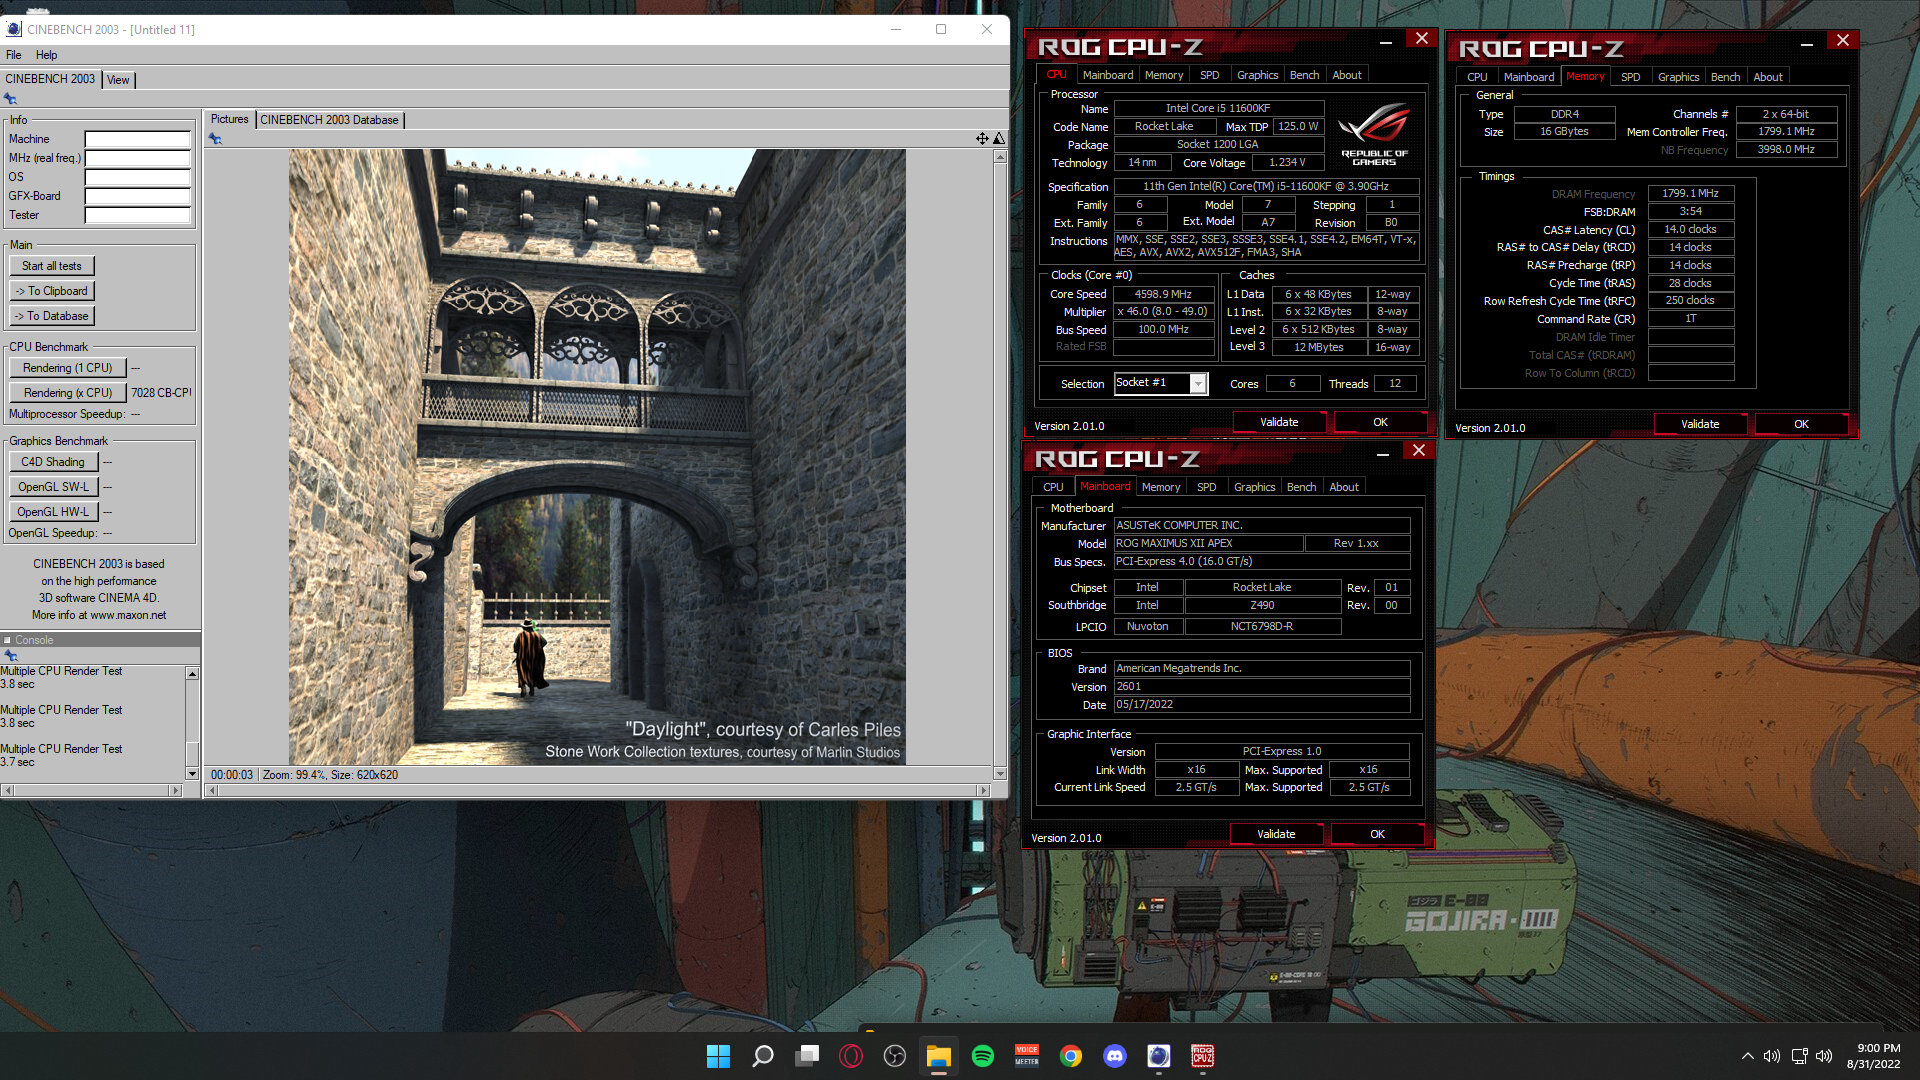Screen dimensions: 1920x1080
Task: Click Validate in the CPU-Z CPU window
Action: pyautogui.click(x=1279, y=422)
